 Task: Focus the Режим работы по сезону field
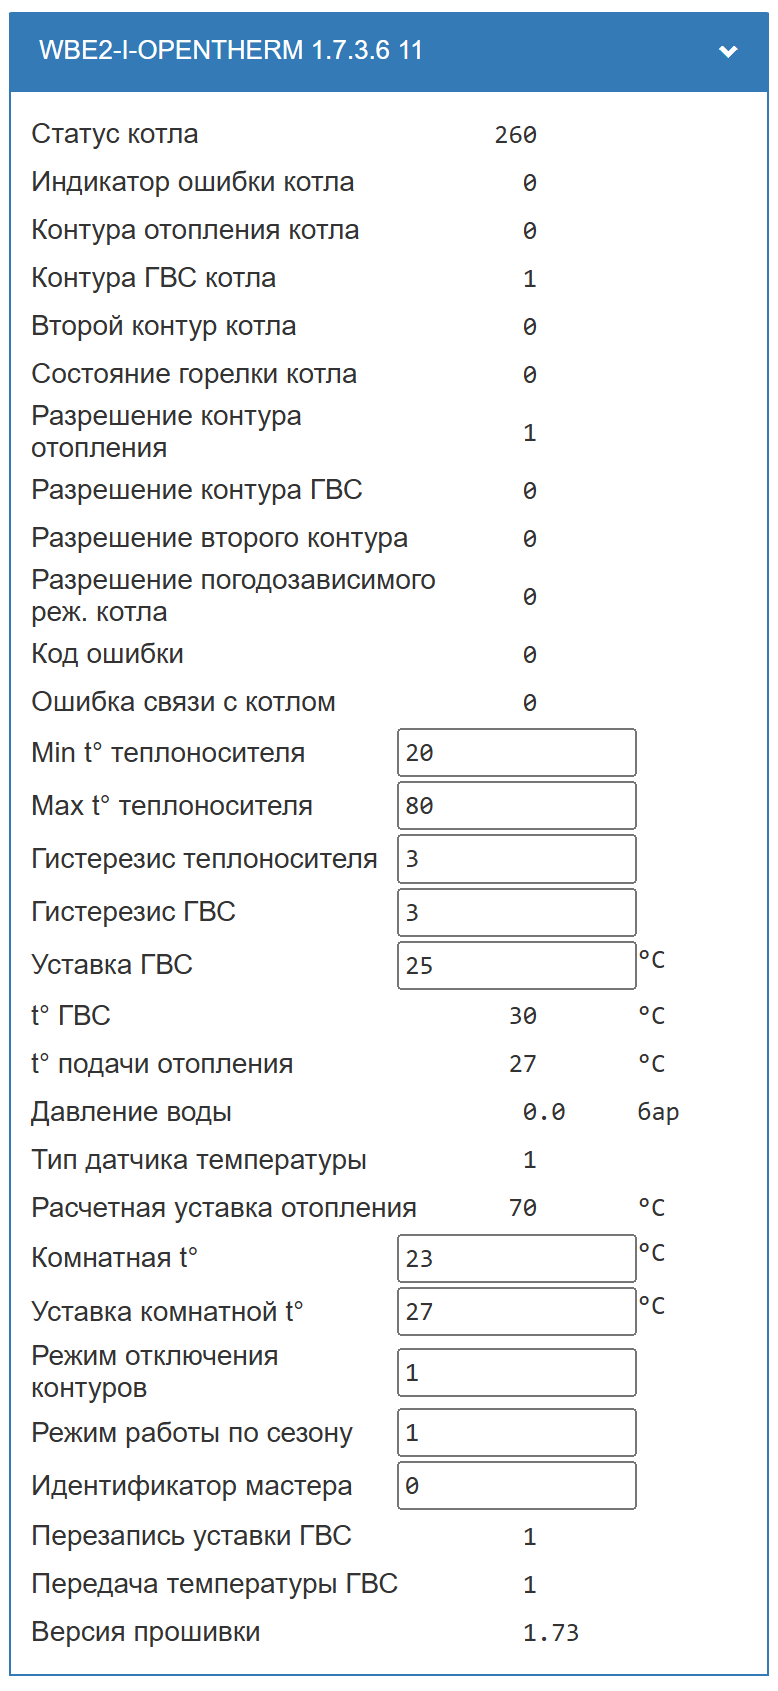[517, 1433]
